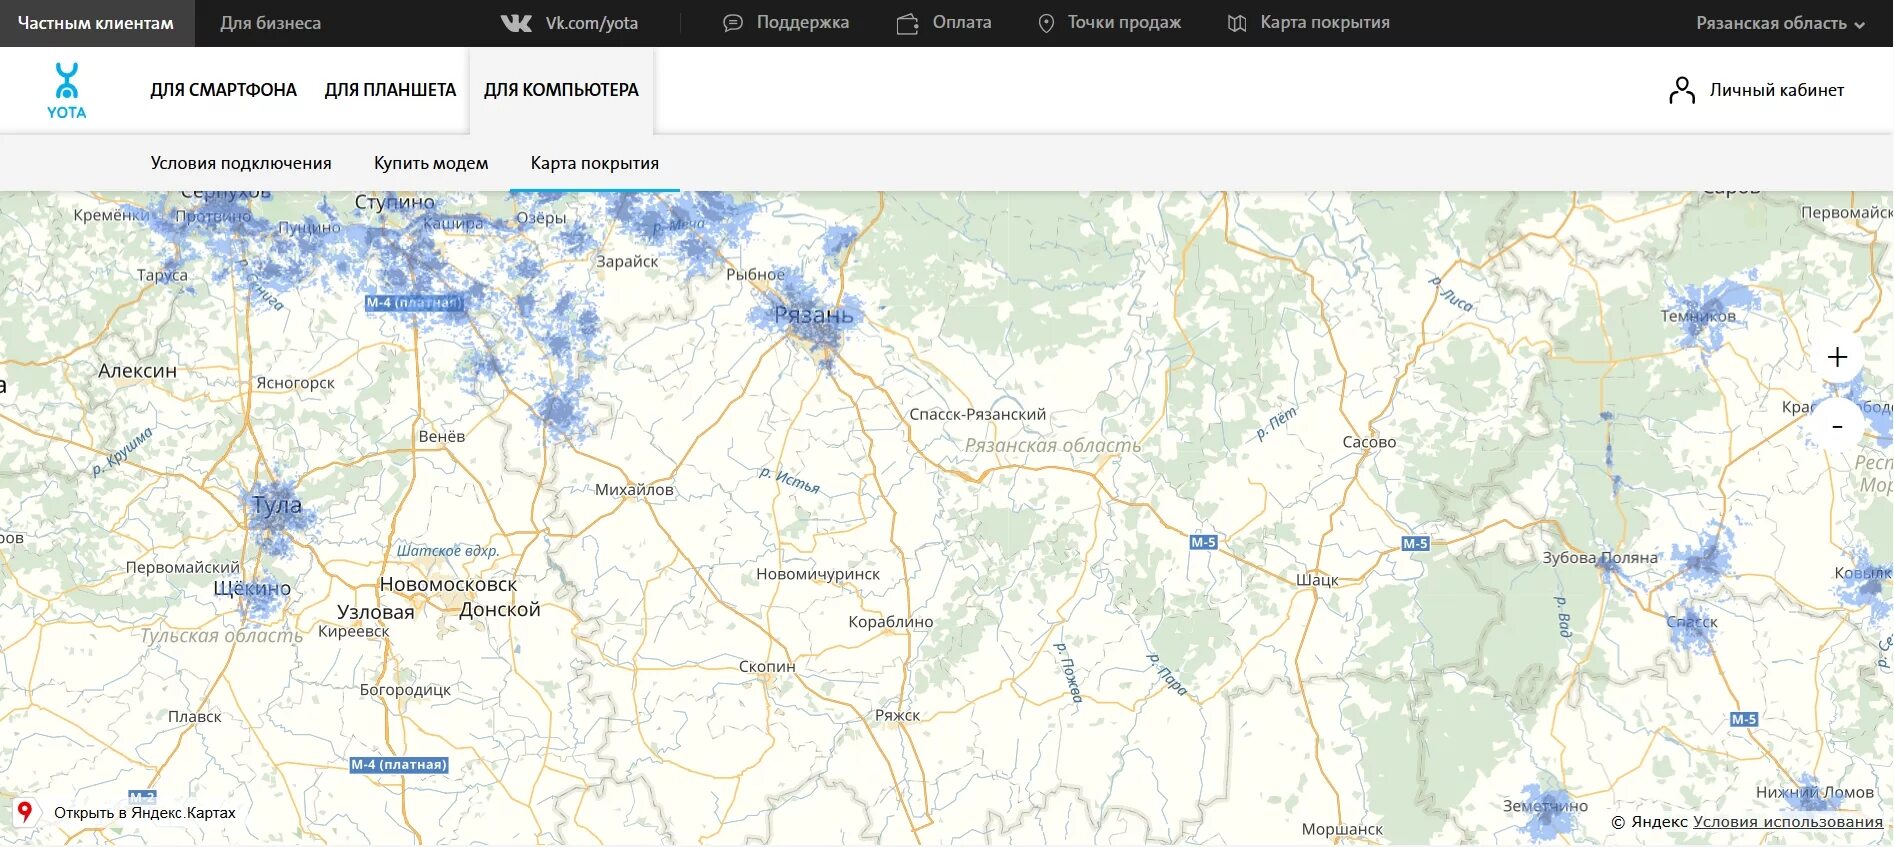Click the Плавск town label on map
The image size is (1894, 847).
(x=195, y=717)
